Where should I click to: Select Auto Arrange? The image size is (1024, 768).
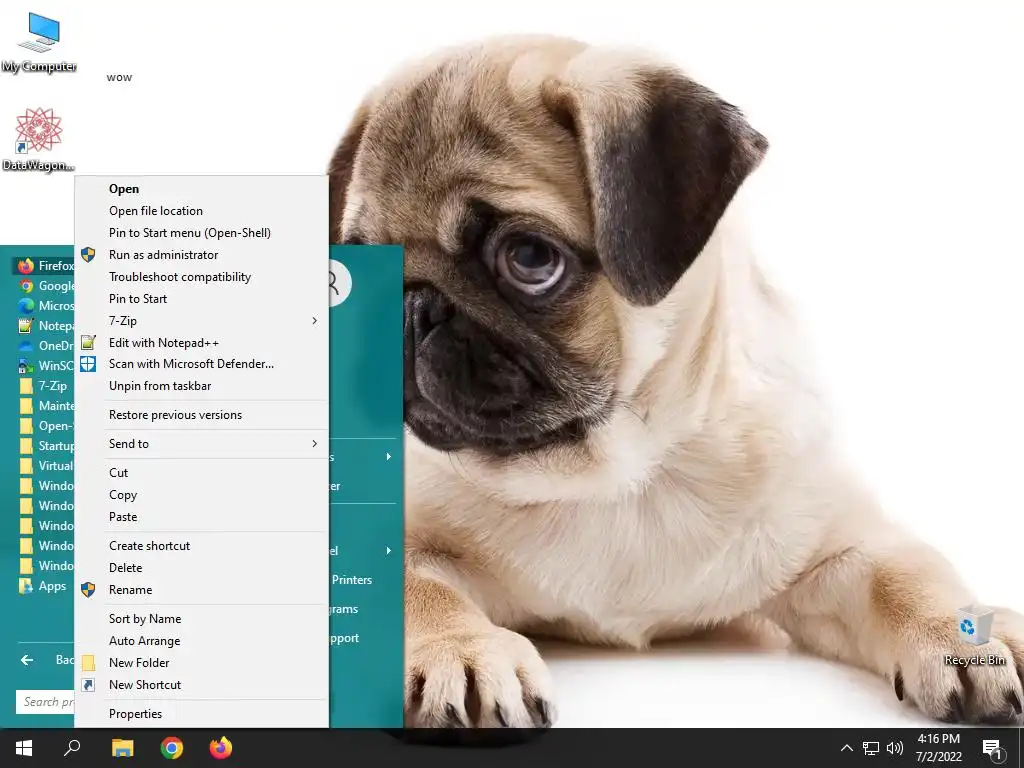pyautogui.click(x=202, y=641)
